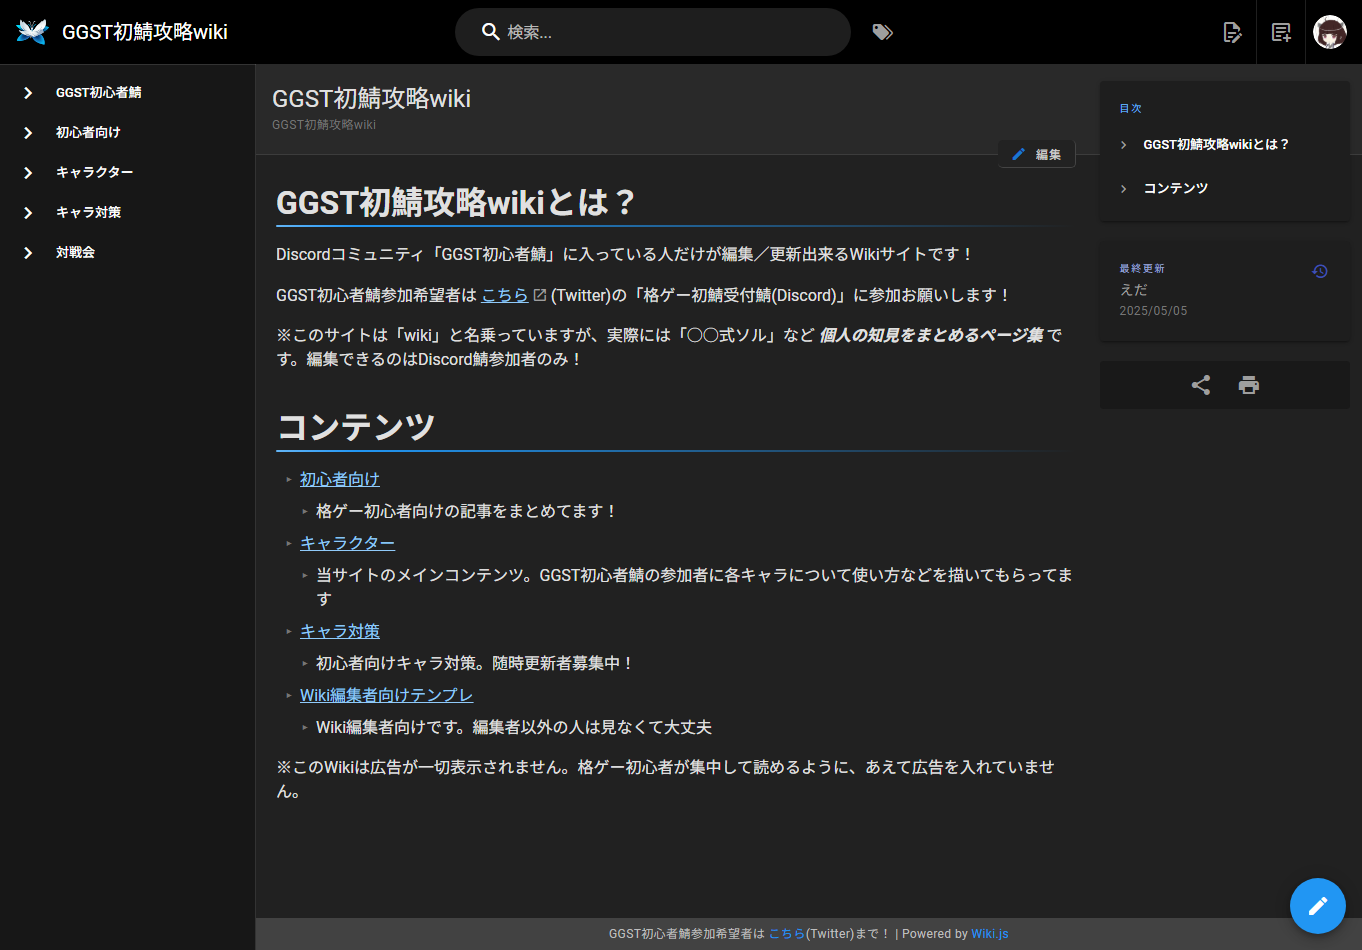The image size is (1362, 950).
Task: Open キャラ対策 link in contents list
Action: tap(340, 631)
